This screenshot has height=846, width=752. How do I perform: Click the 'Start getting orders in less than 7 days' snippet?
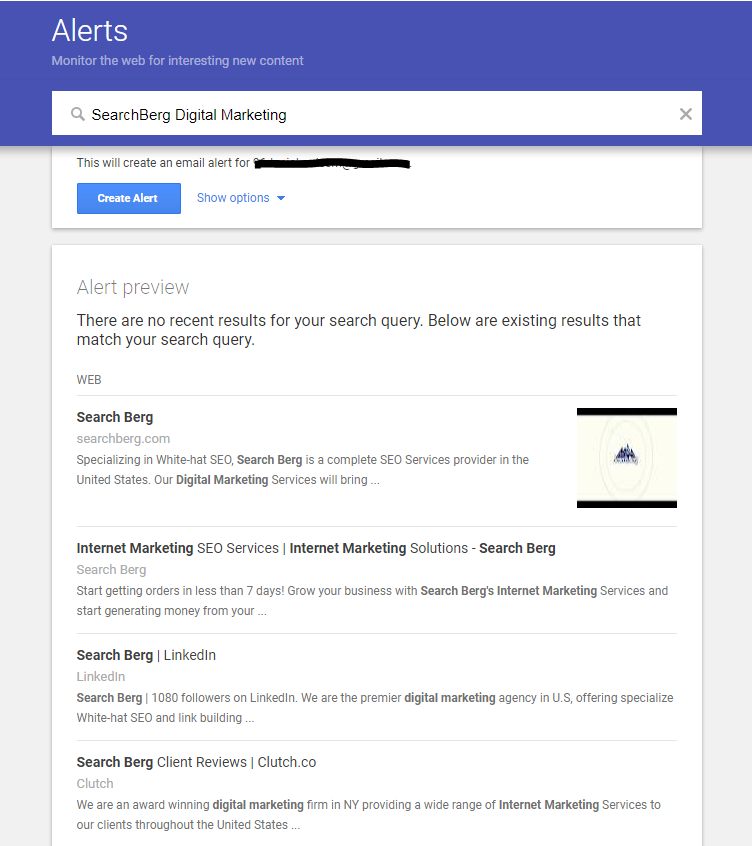pos(372,601)
